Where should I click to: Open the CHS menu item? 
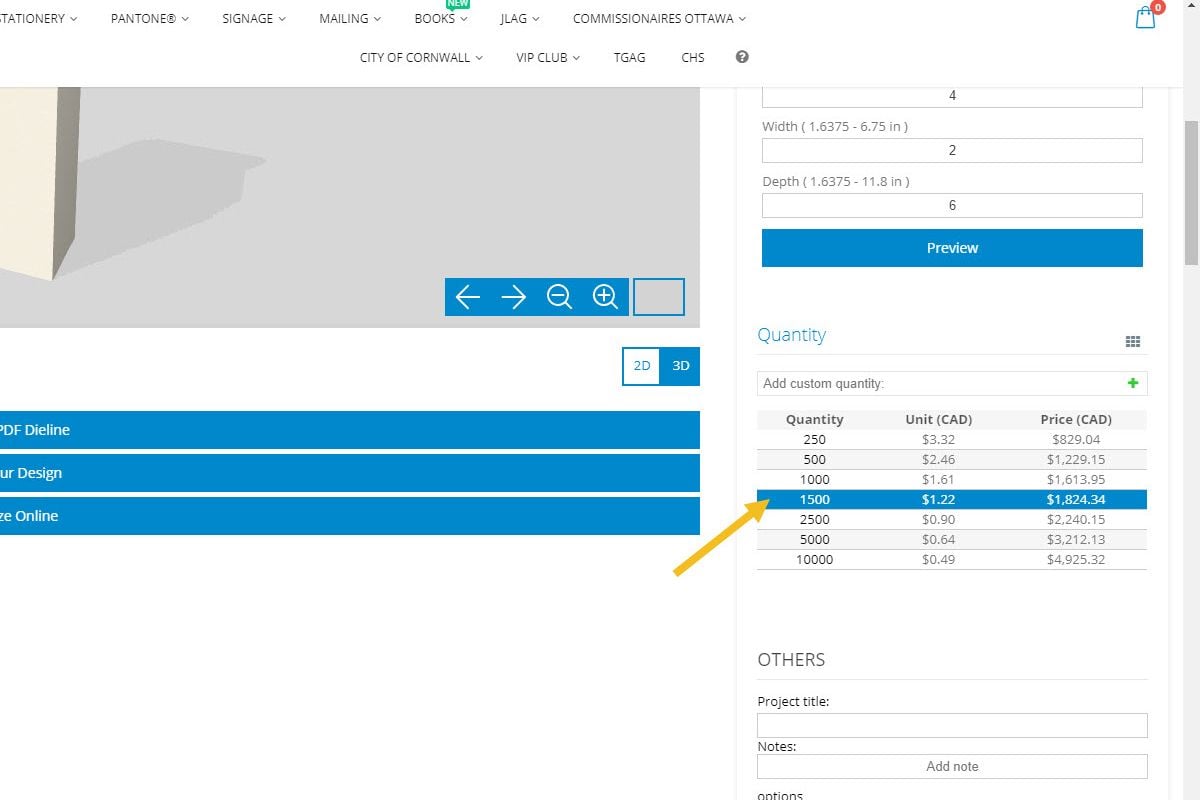pos(693,57)
